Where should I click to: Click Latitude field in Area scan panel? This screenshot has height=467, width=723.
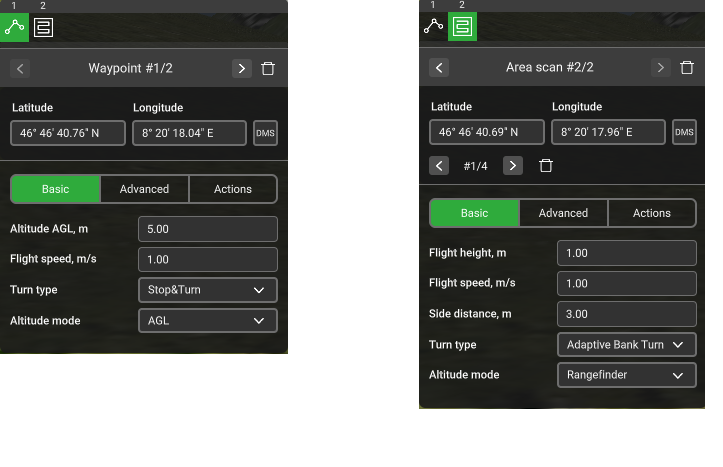tap(487, 132)
